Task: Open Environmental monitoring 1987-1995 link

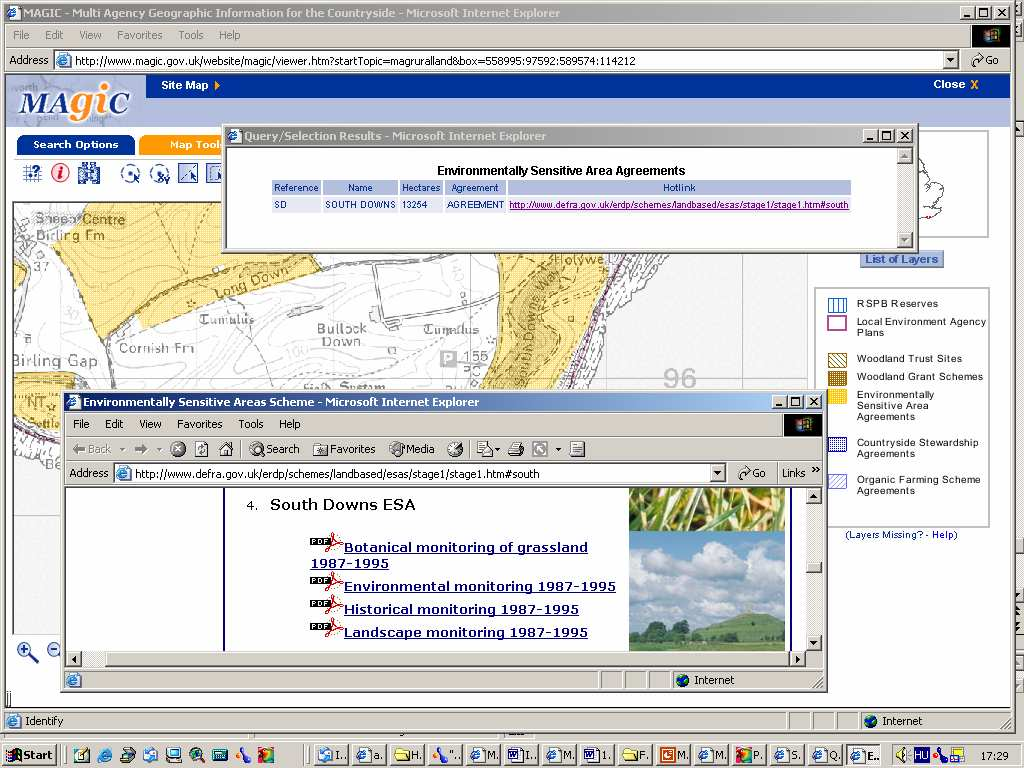Action: tap(480, 586)
